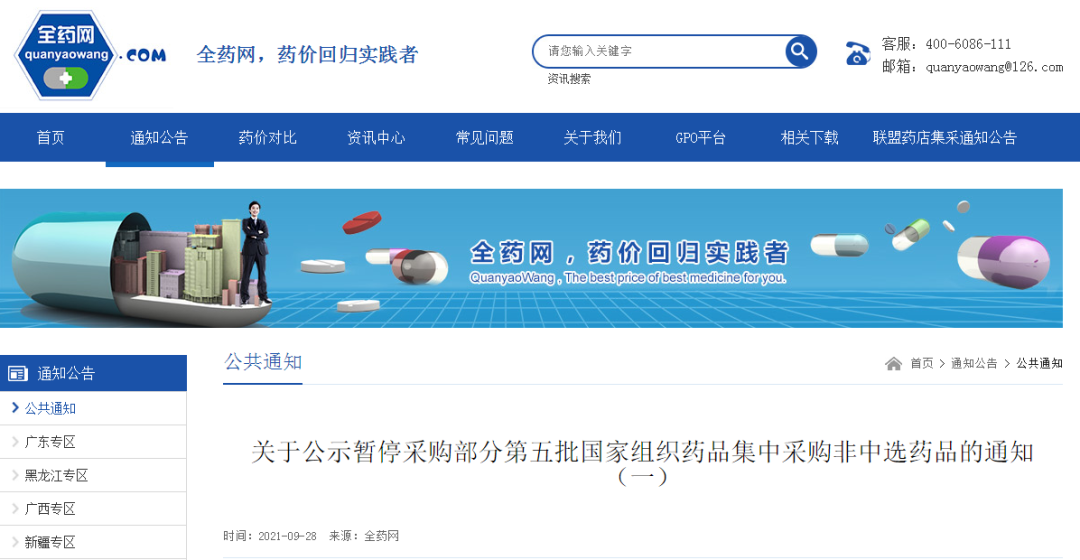
Task: Select the GPO平台 menu item
Action: pos(700,138)
